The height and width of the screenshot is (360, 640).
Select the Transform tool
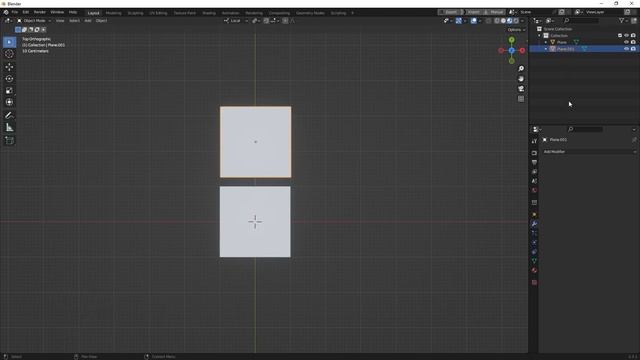click(9, 102)
